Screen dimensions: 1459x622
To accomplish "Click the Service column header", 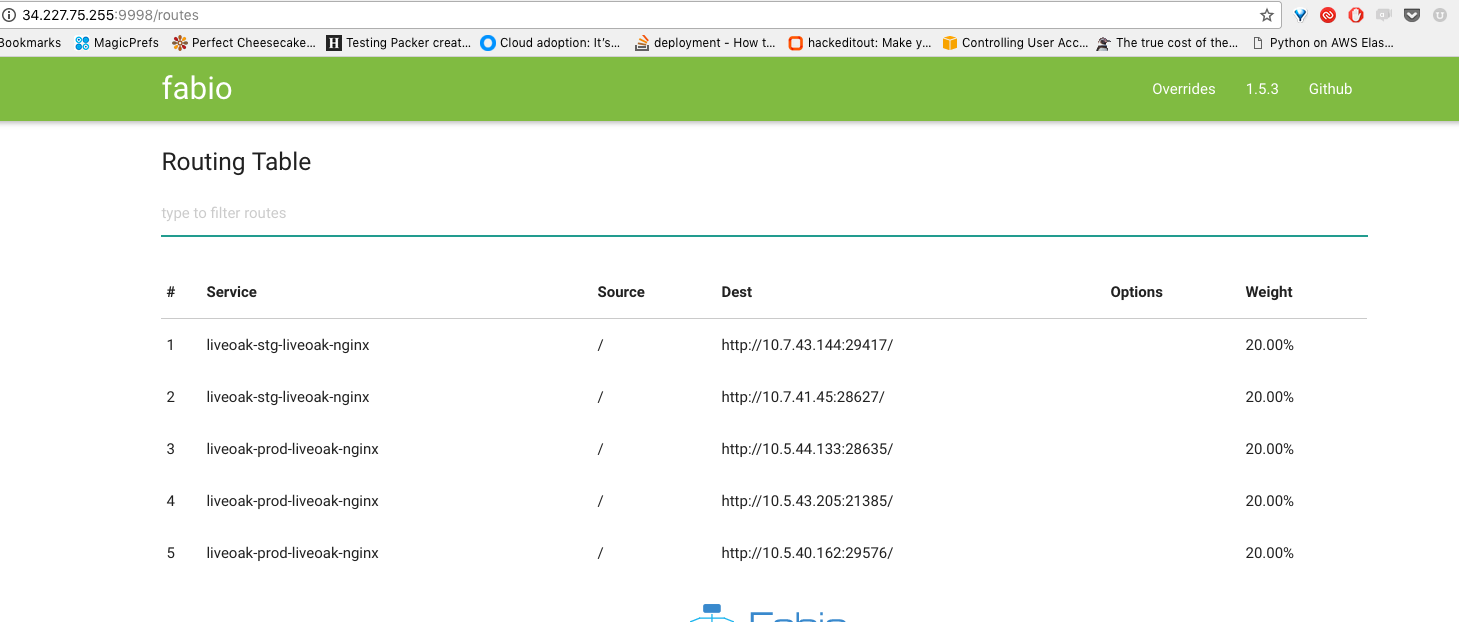I will [x=231, y=292].
